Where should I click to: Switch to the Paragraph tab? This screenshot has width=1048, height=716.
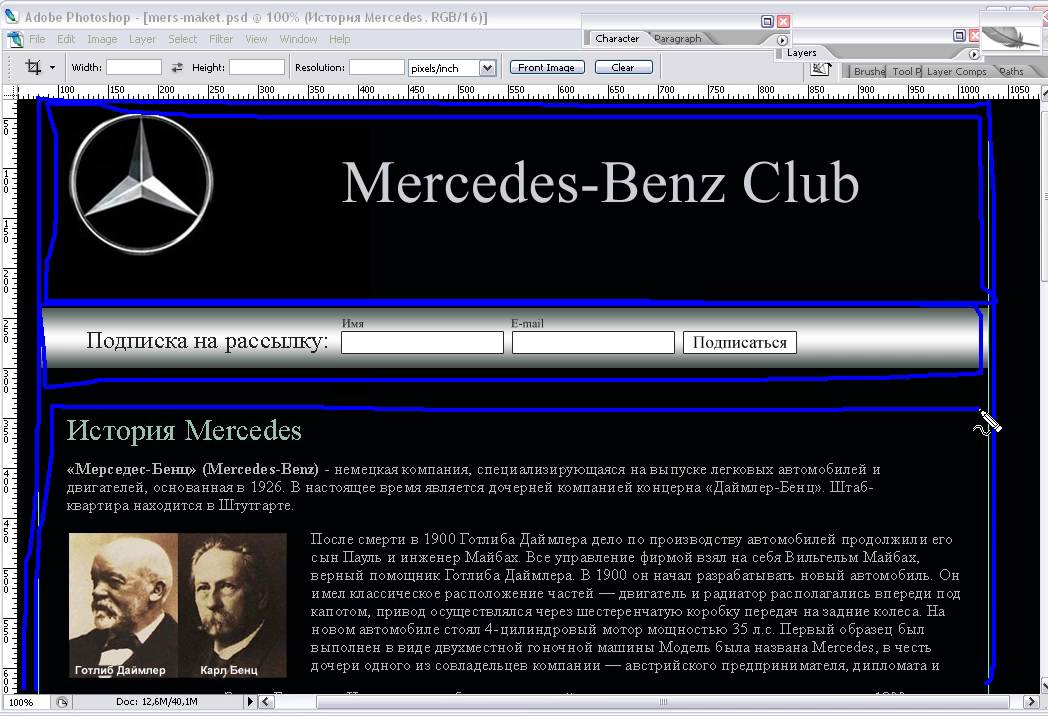678,39
